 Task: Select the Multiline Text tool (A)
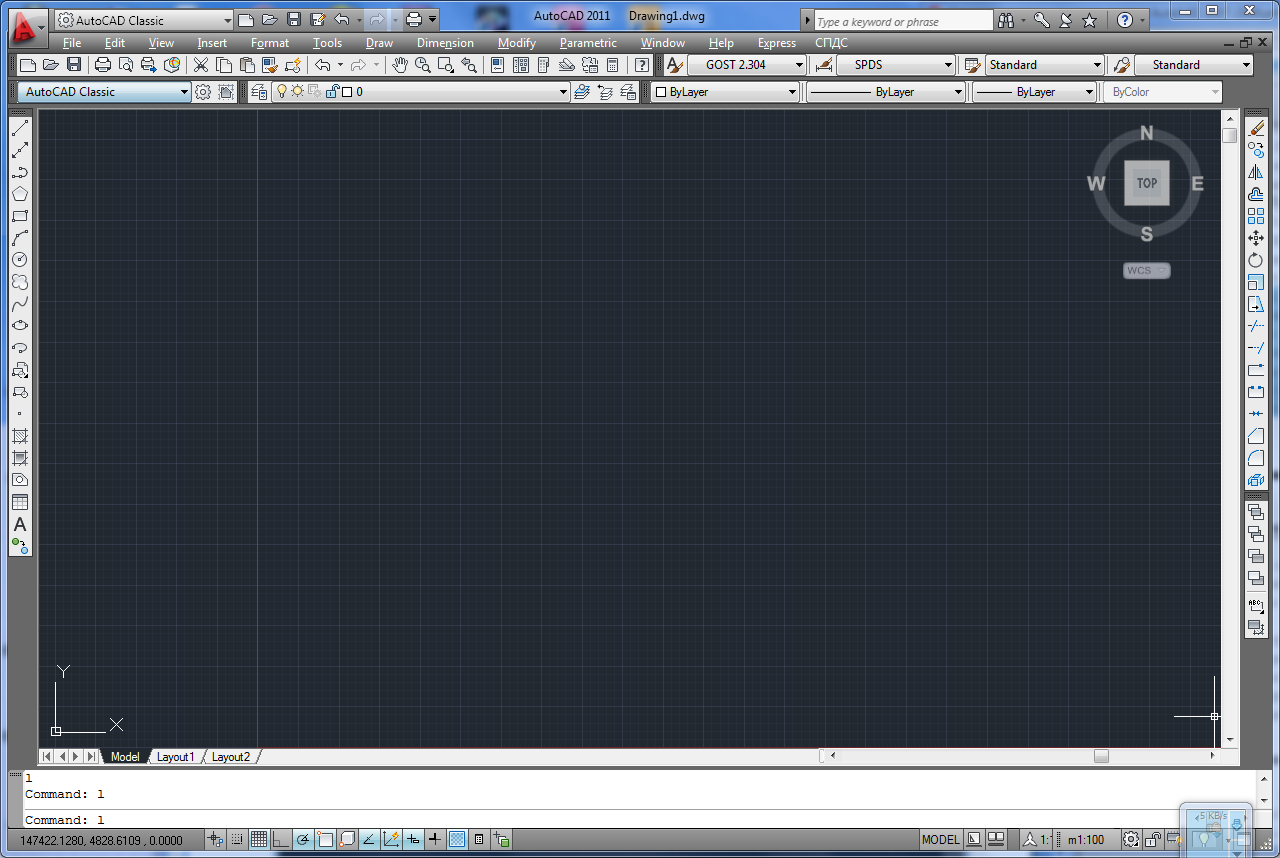20,524
